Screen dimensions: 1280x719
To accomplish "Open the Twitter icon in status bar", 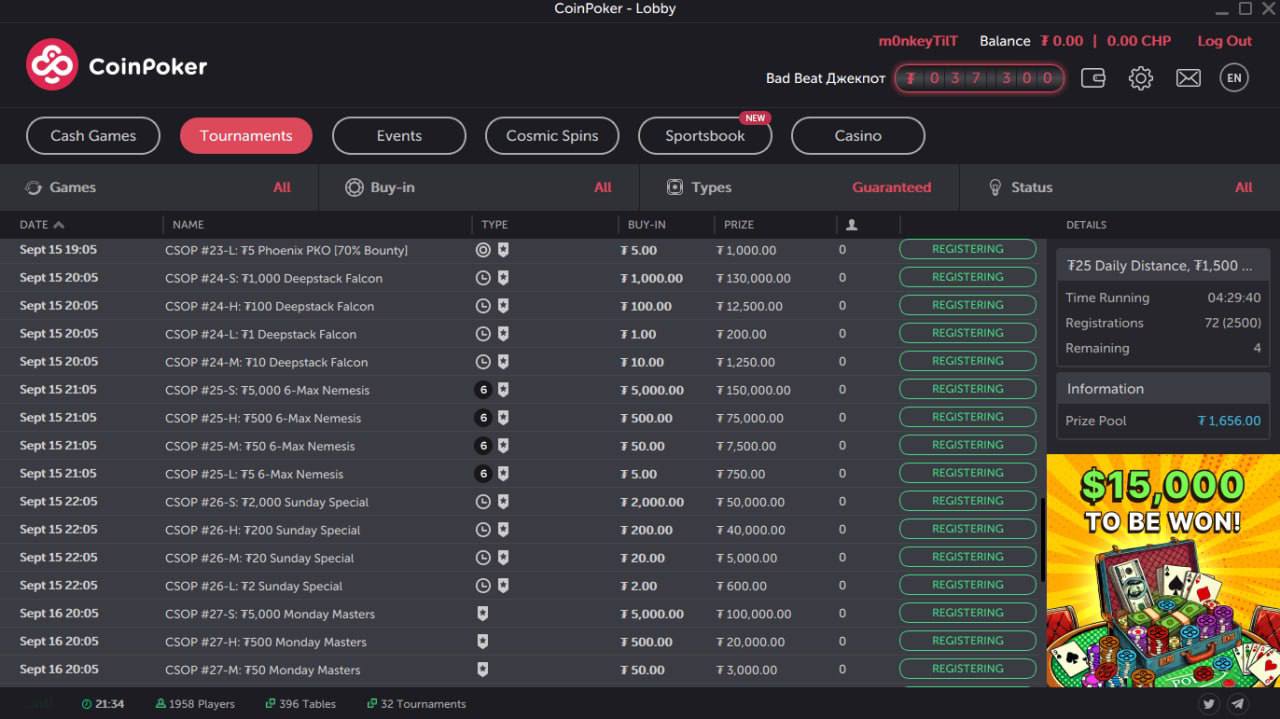I will click(x=1209, y=704).
